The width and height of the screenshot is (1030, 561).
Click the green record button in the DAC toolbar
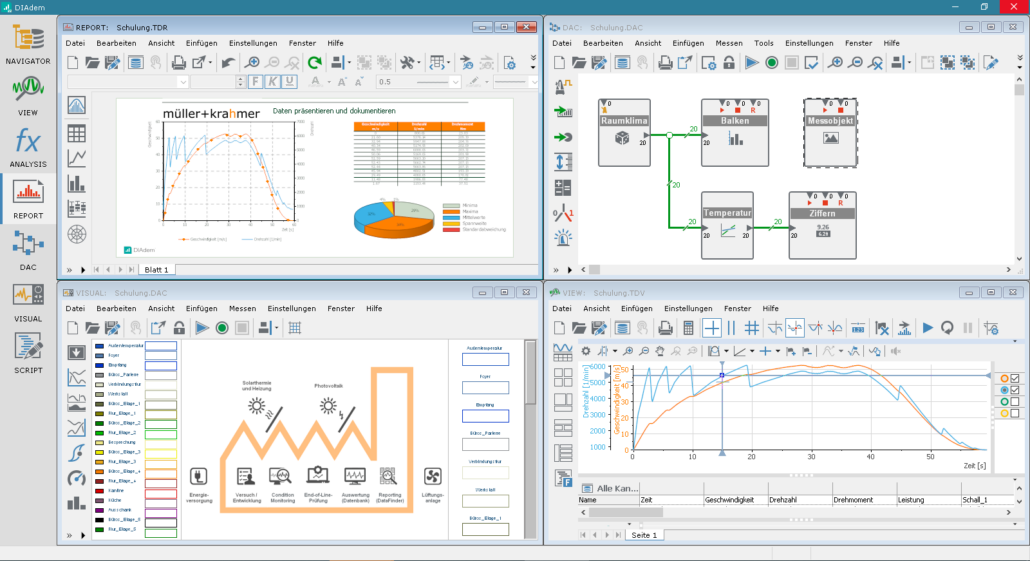point(771,62)
